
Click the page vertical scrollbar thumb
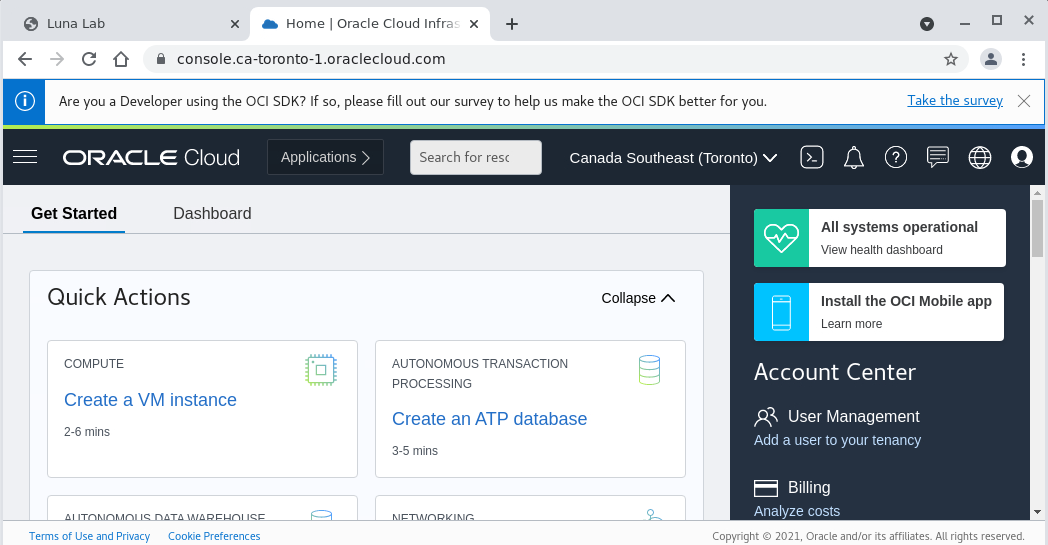(x=1037, y=229)
